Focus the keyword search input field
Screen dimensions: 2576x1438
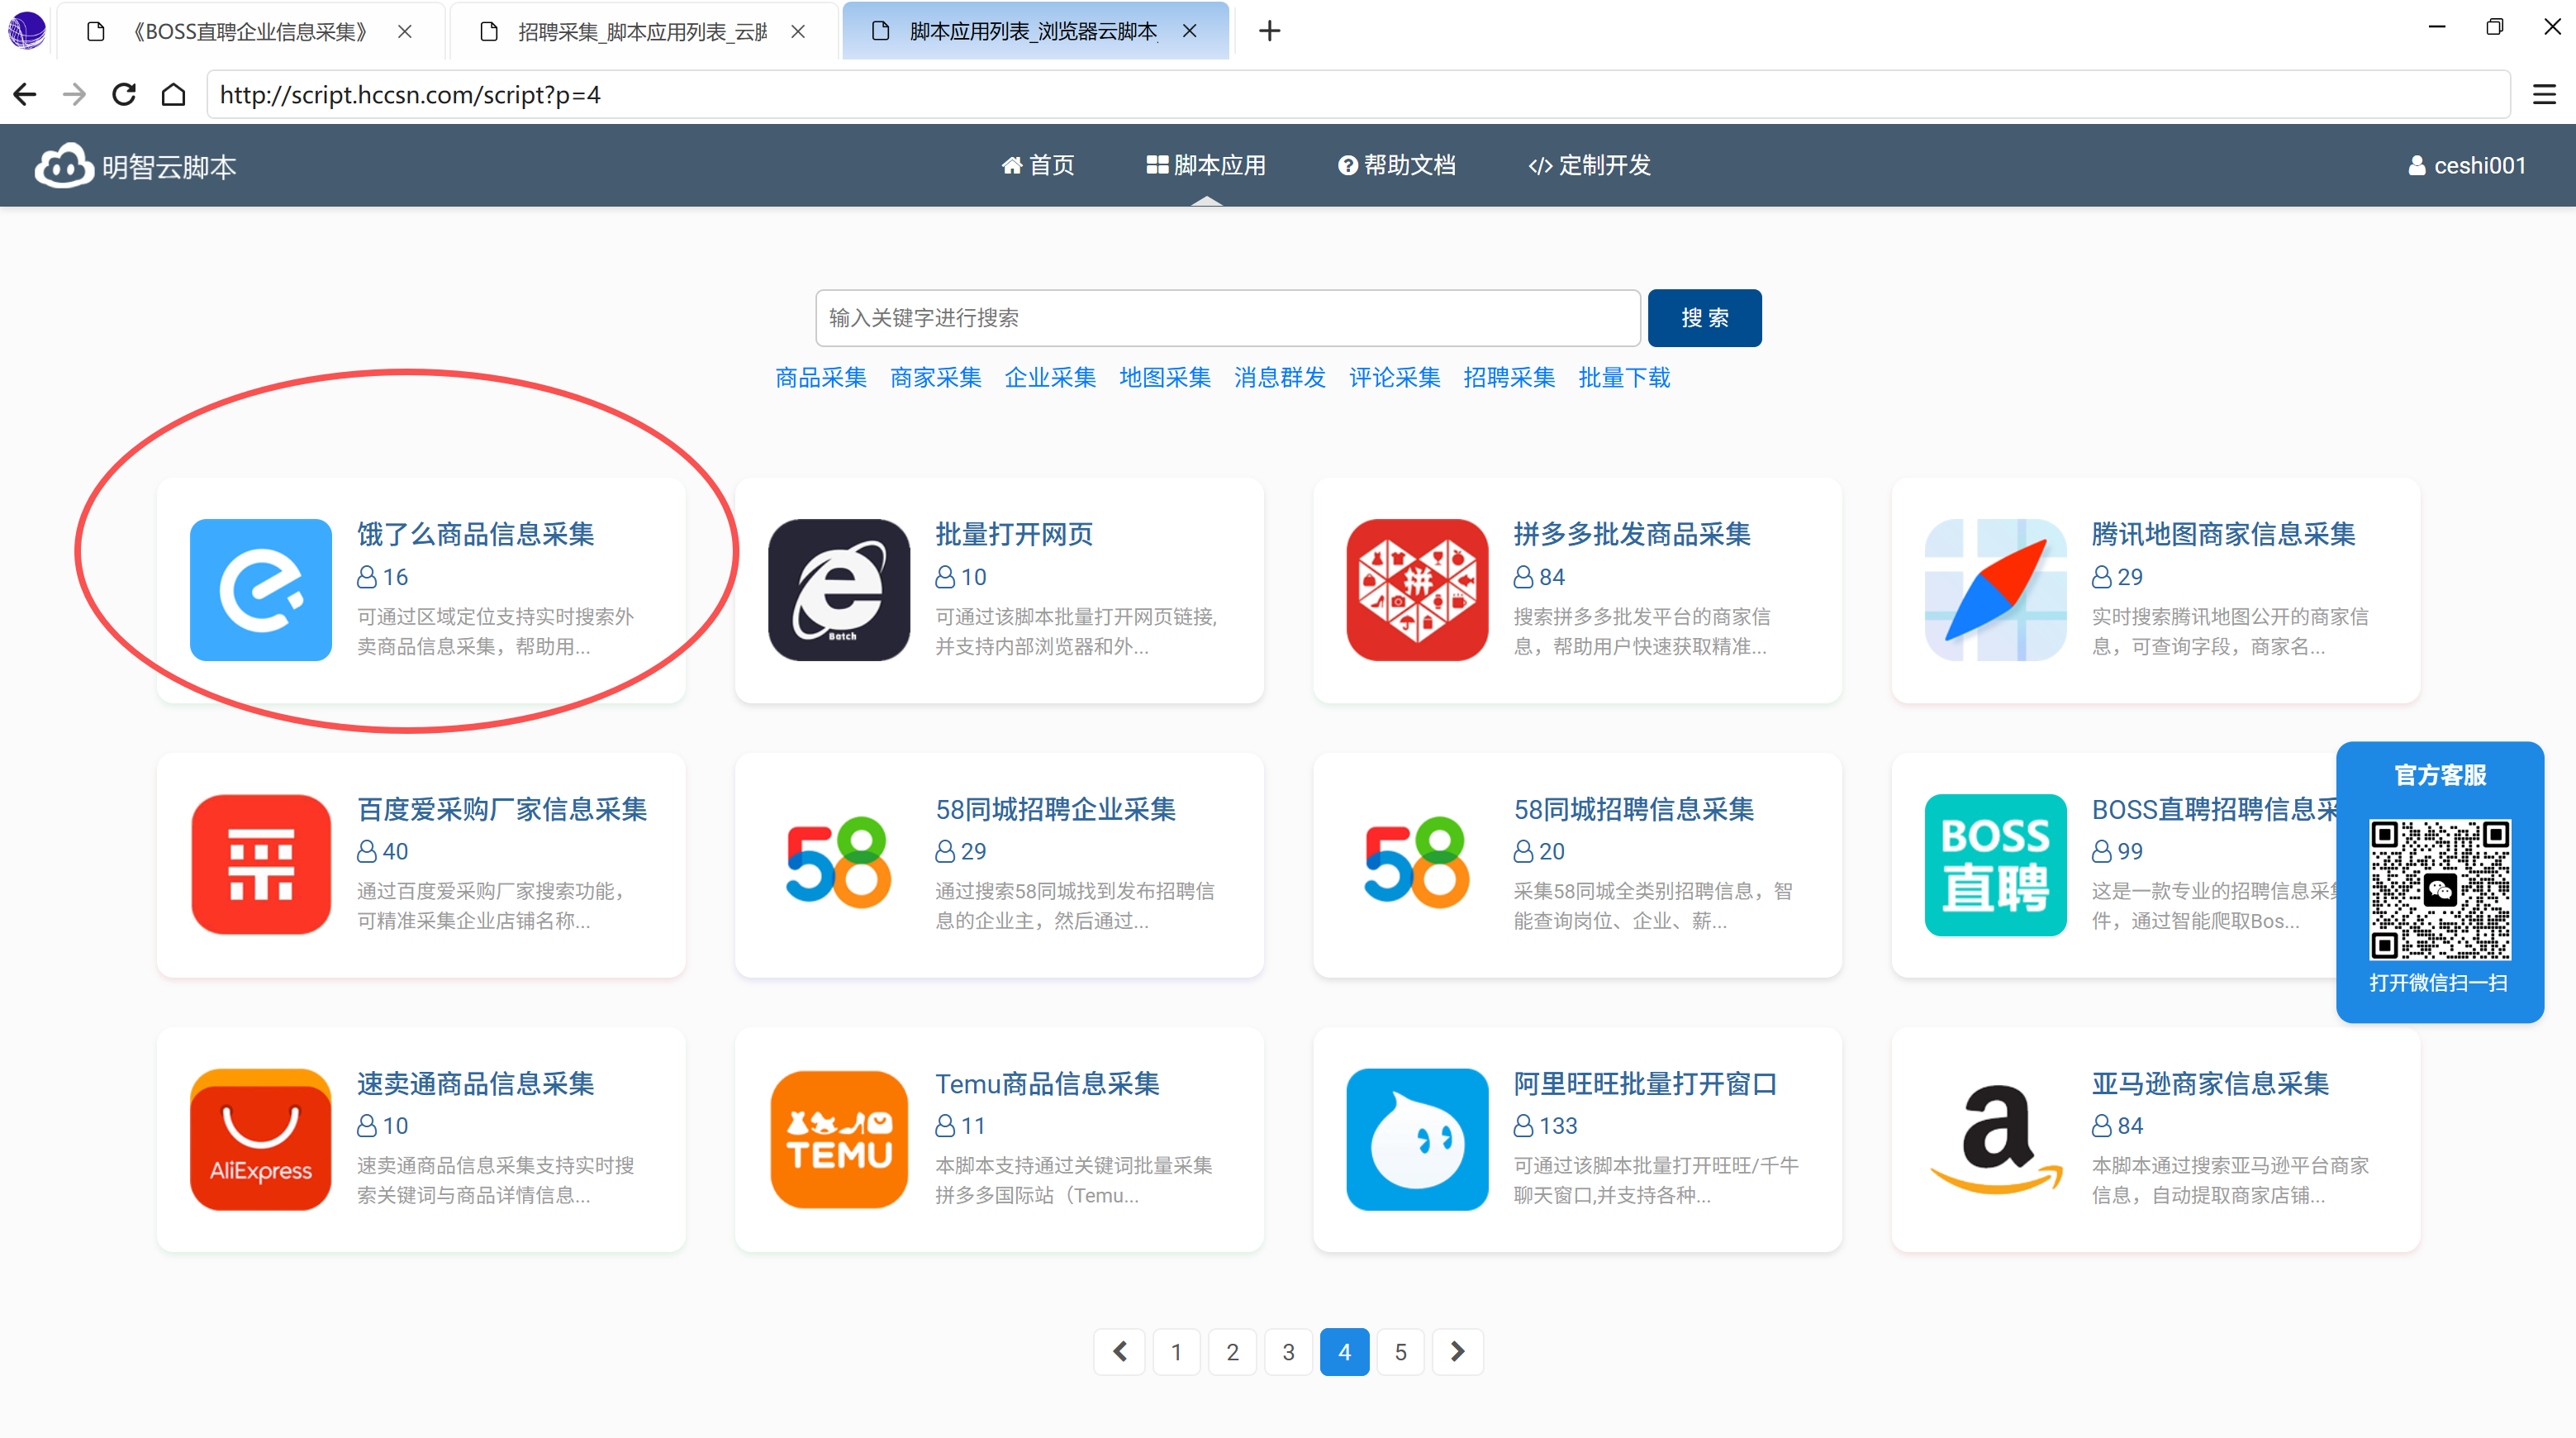click(x=1227, y=318)
